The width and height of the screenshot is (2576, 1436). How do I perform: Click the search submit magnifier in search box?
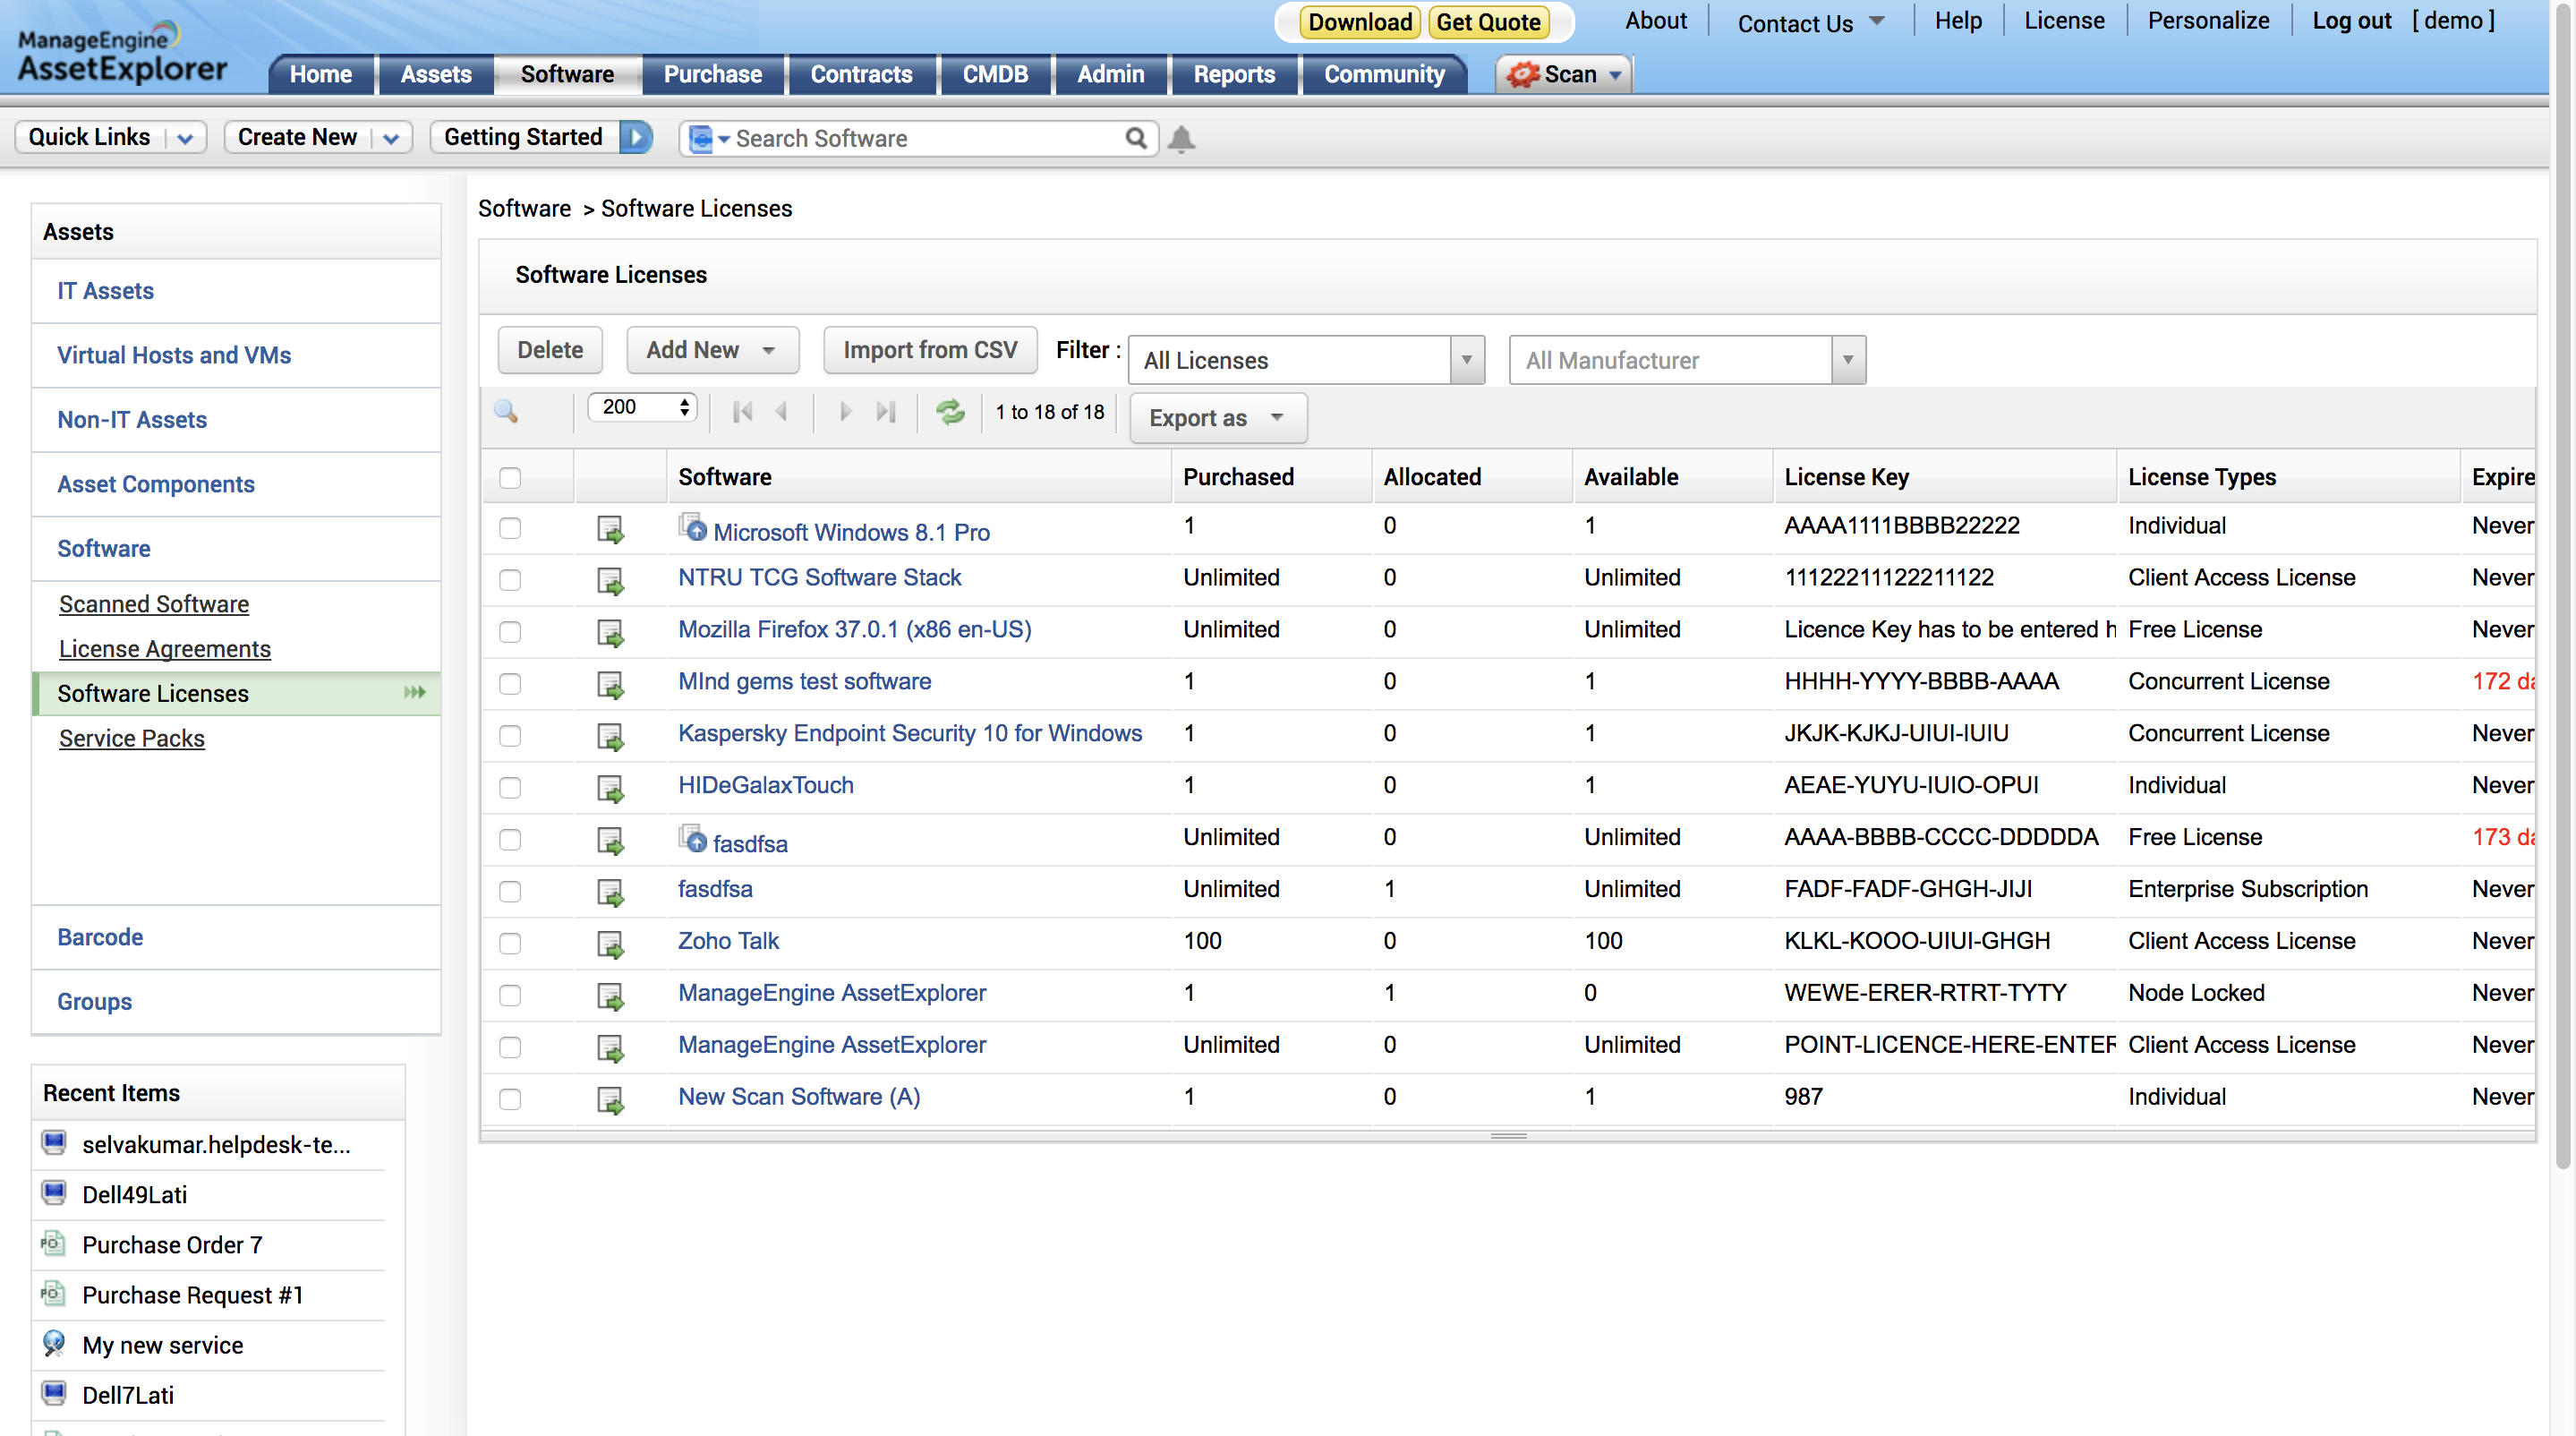click(1135, 138)
